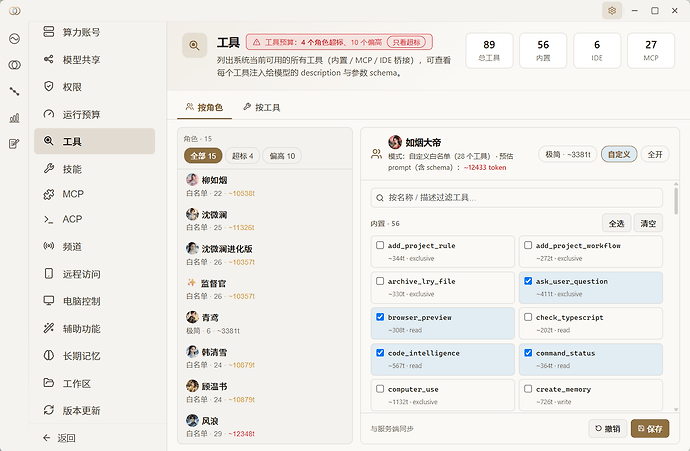Image resolution: width=690 pixels, height=451 pixels.
Task: Filter roles by 超标 4
Action: point(242,156)
